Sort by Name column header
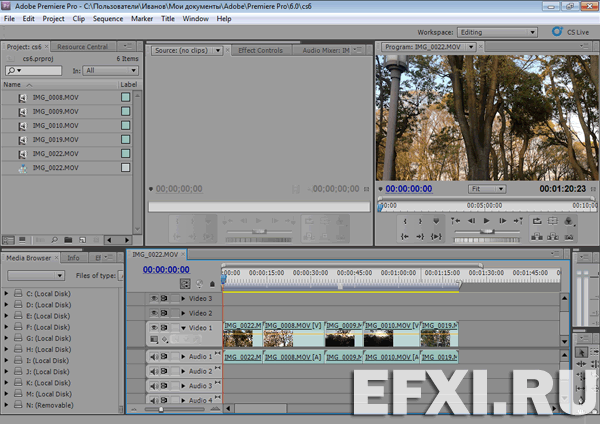The image size is (600, 424). pyautogui.click(x=12, y=85)
